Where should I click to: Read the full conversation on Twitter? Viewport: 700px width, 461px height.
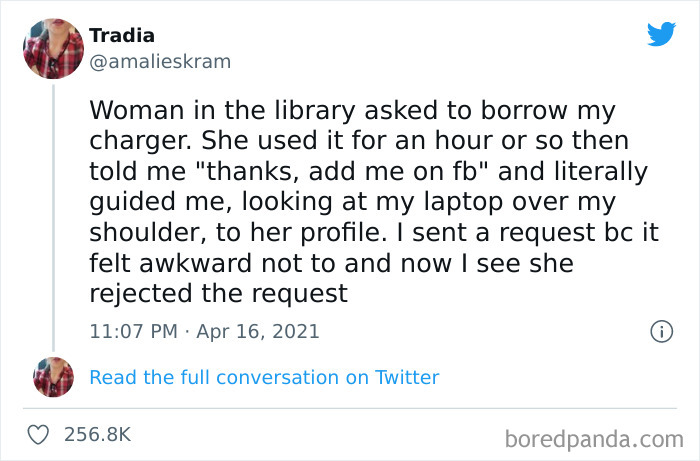click(x=264, y=377)
